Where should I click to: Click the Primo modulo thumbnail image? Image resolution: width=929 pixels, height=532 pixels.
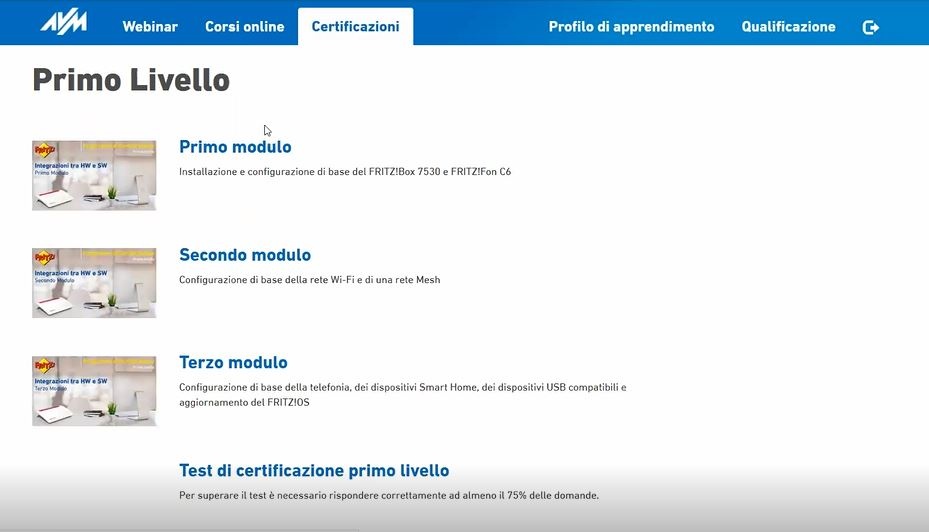pos(94,175)
